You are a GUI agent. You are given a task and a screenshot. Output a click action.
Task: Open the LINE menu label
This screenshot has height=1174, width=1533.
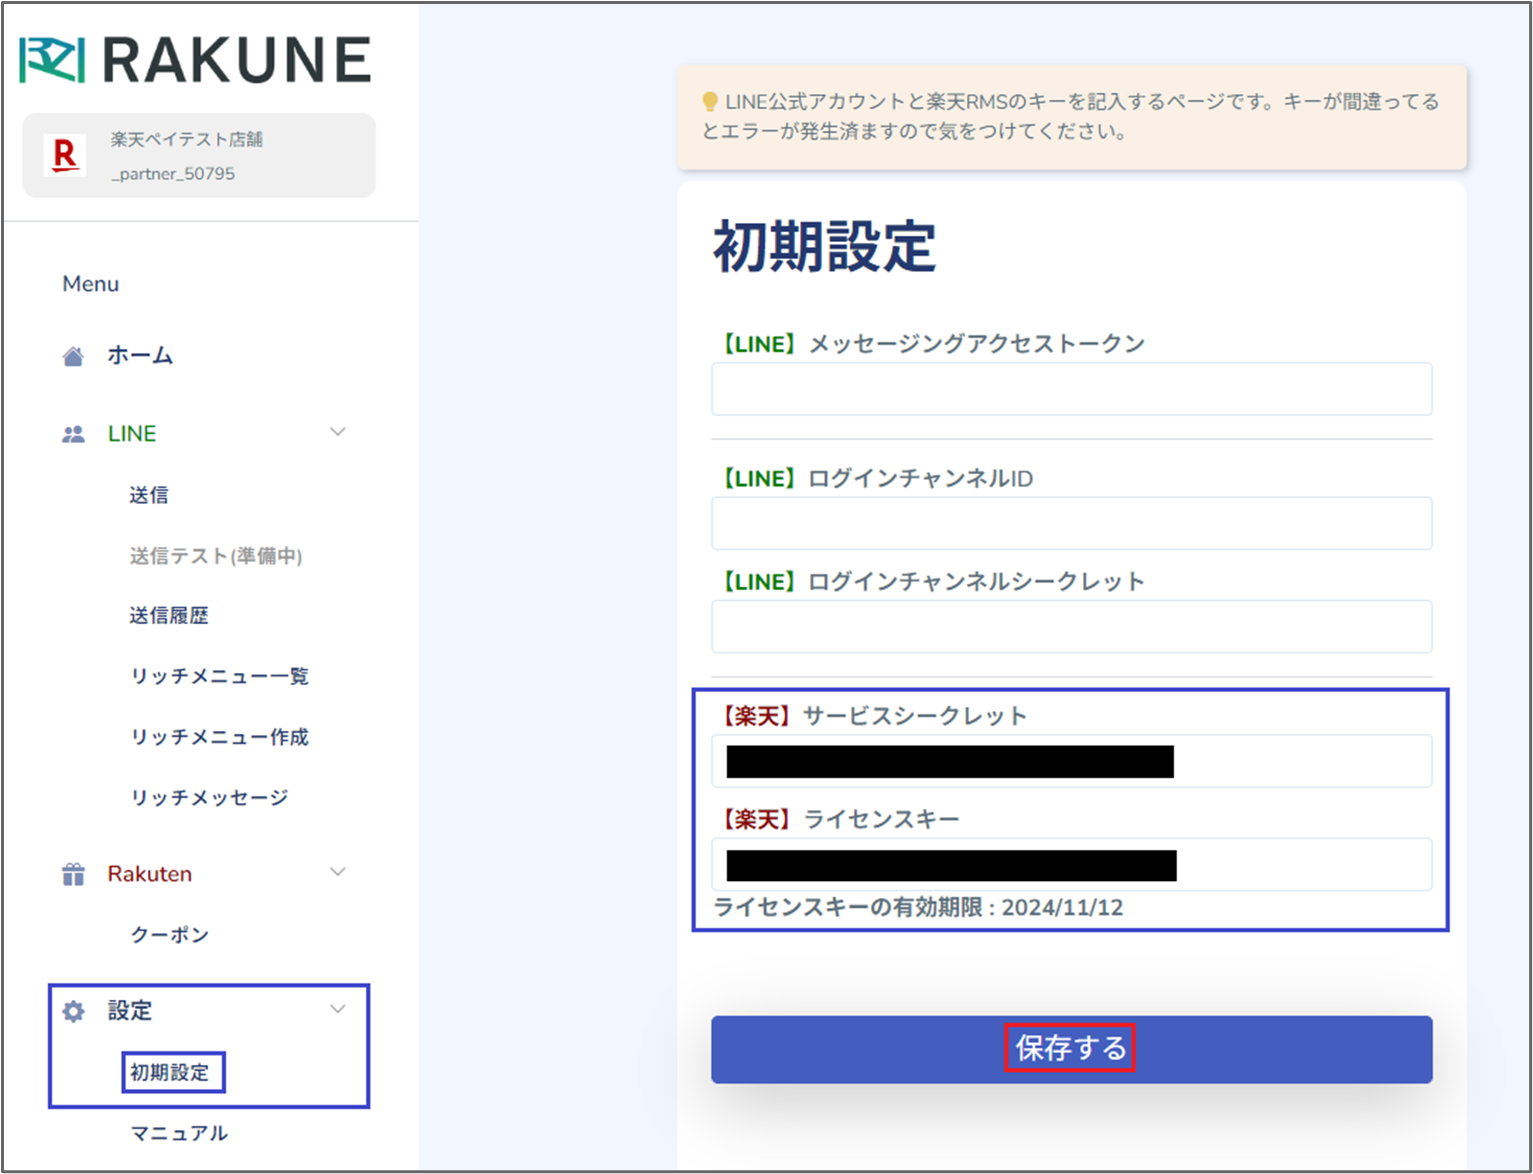click(132, 434)
